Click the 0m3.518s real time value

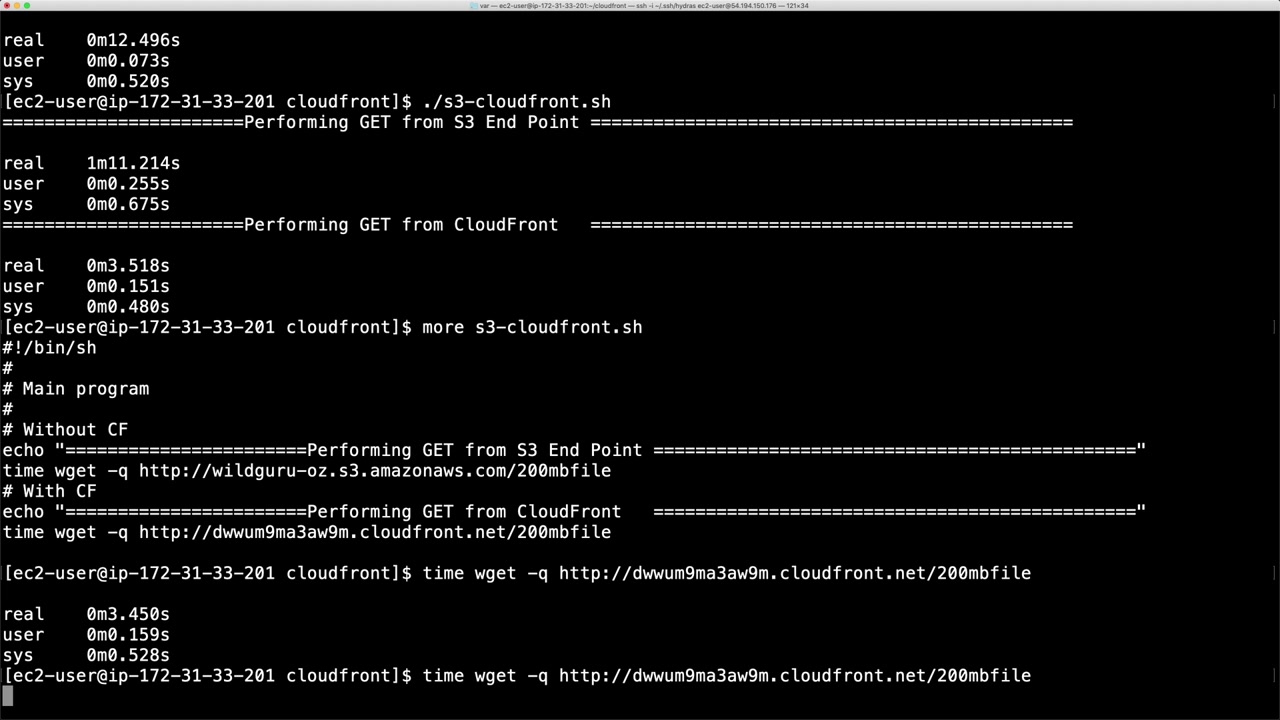tap(128, 266)
